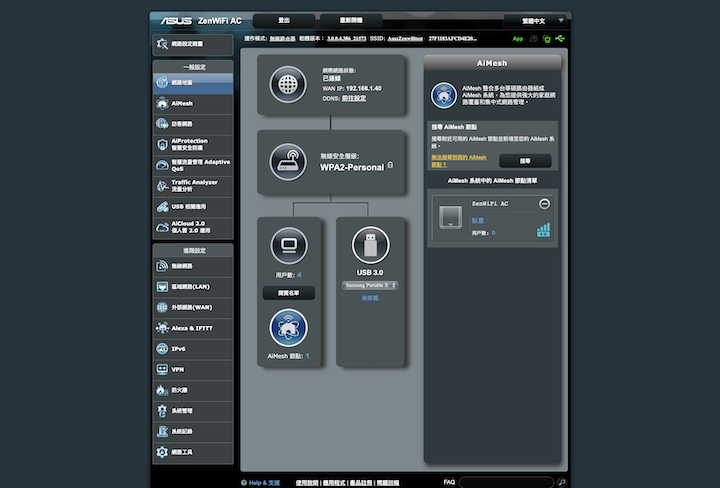Click the 臥室 node location label
Viewport: 720px width, 488px height.
(478, 220)
